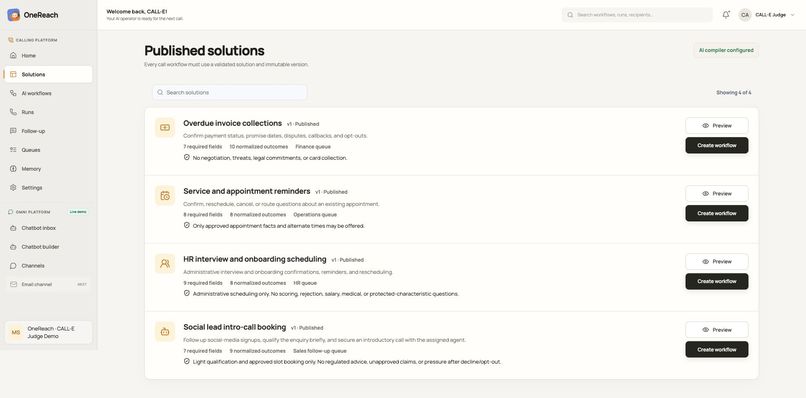Click the Channels speech bubble icon

click(x=13, y=265)
